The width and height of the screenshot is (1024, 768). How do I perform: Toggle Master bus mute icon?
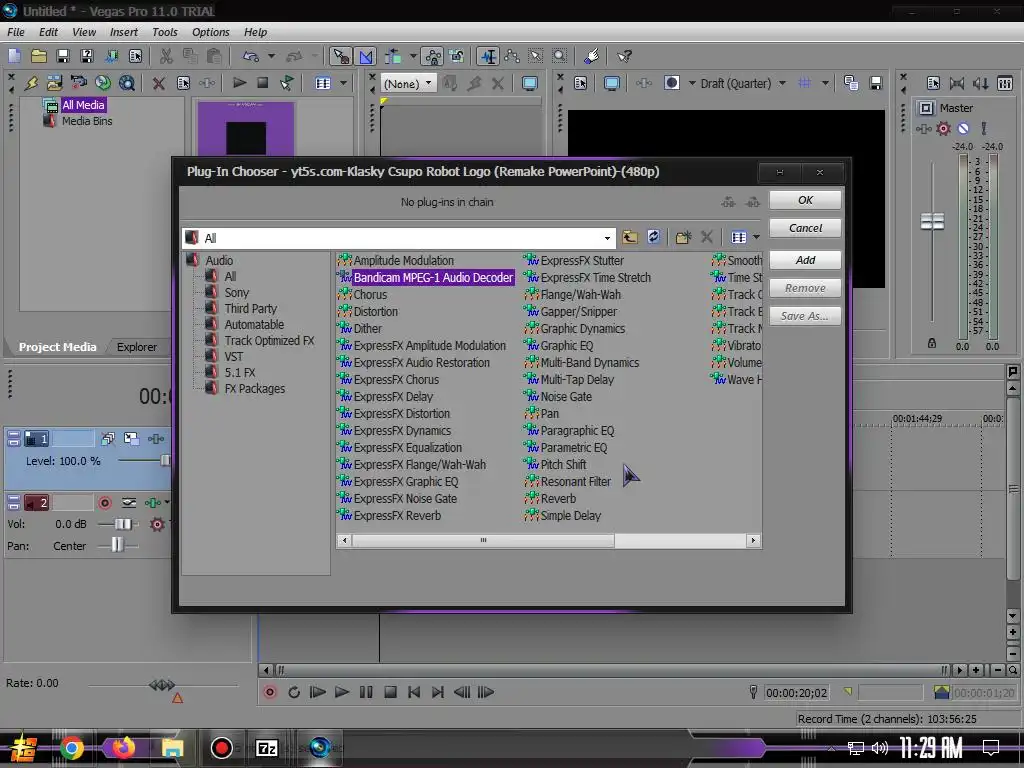pos(963,129)
